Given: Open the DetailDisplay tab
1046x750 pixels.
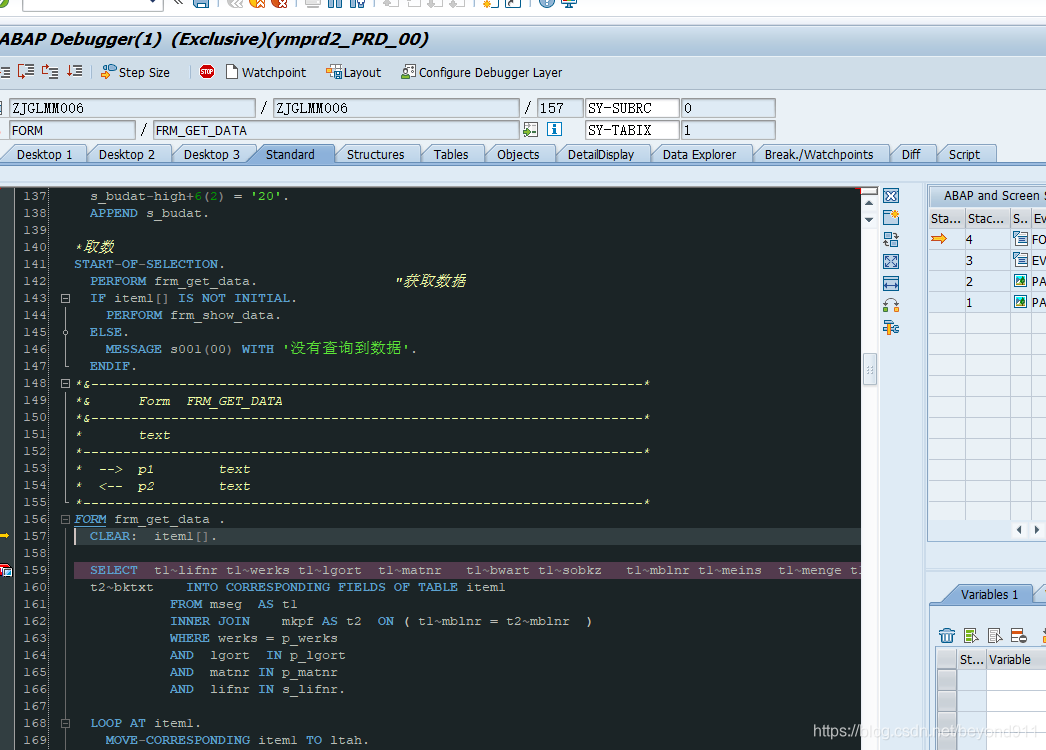Looking at the screenshot, I should click(x=600, y=154).
